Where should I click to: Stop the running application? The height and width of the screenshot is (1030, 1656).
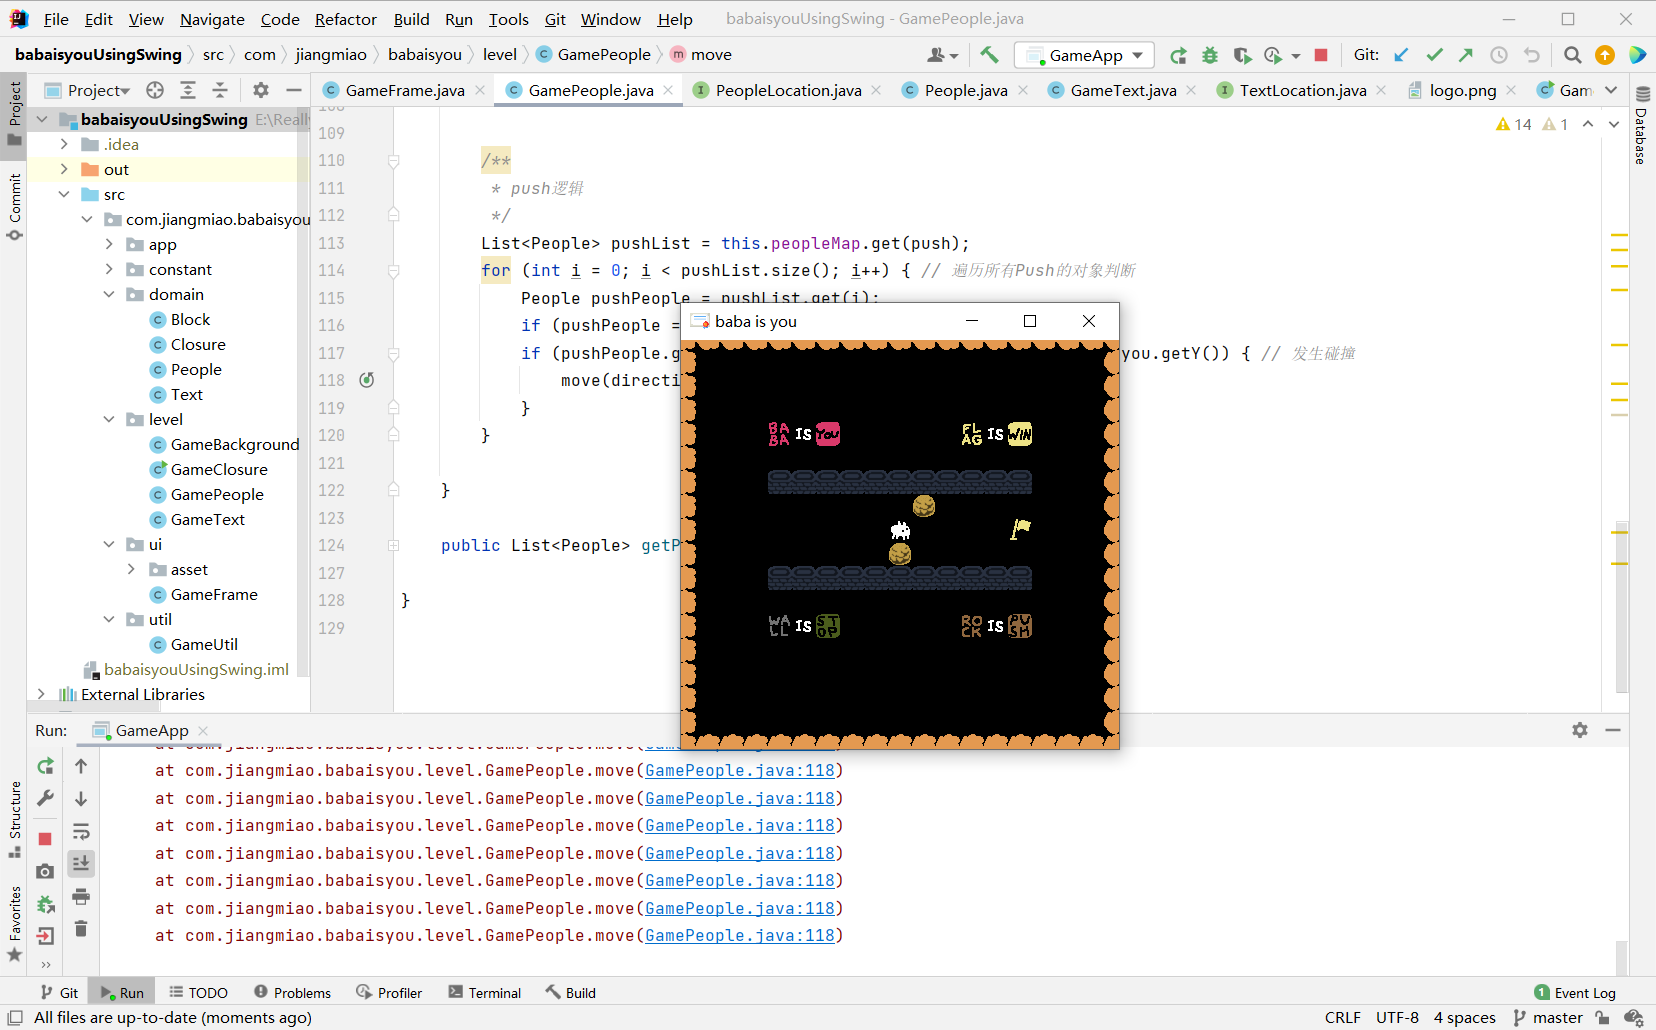1322,55
